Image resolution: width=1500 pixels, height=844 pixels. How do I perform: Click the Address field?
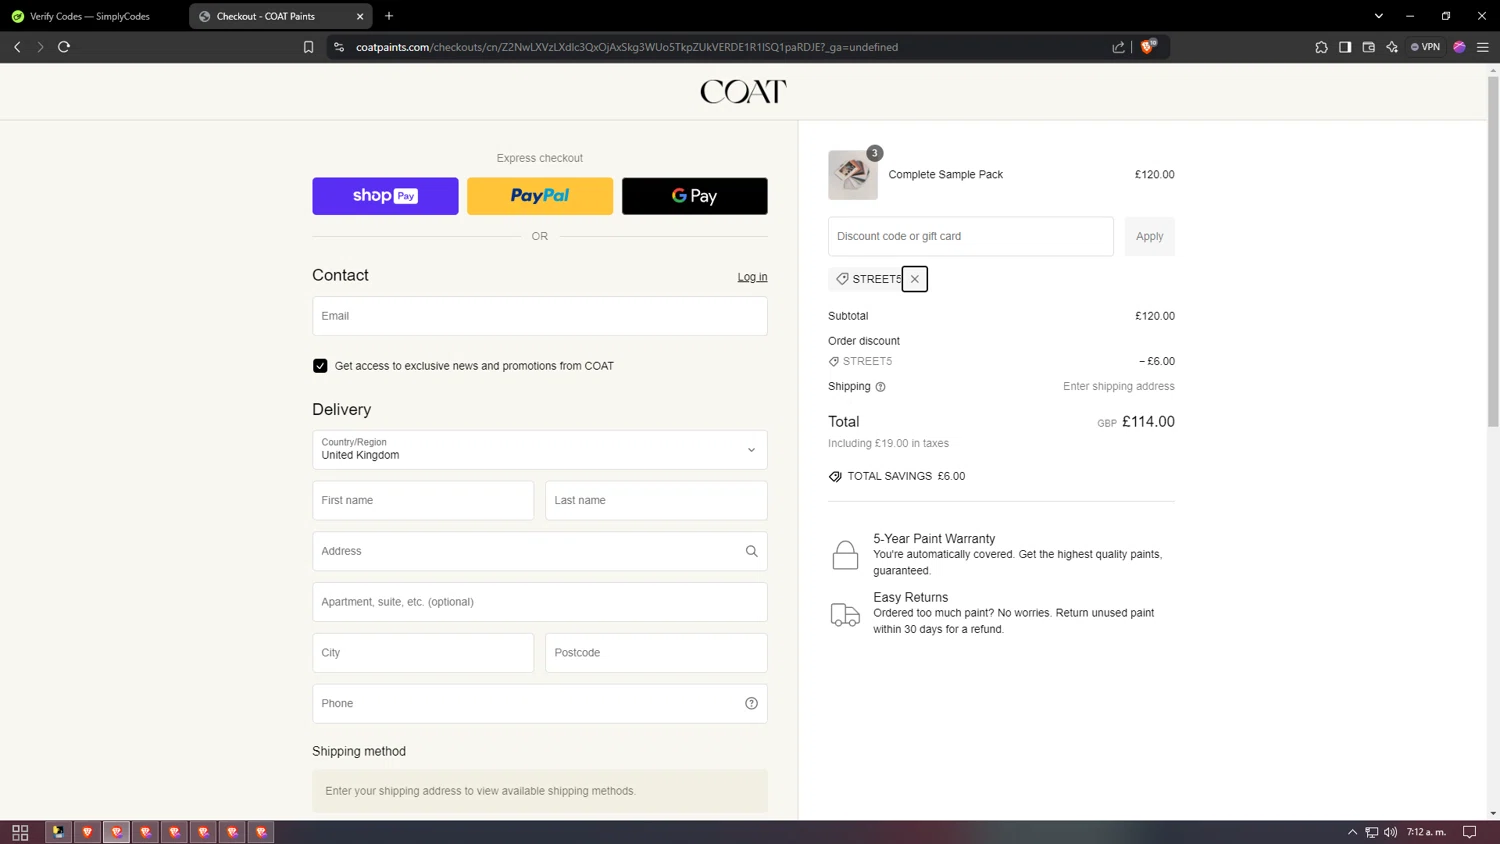540,551
